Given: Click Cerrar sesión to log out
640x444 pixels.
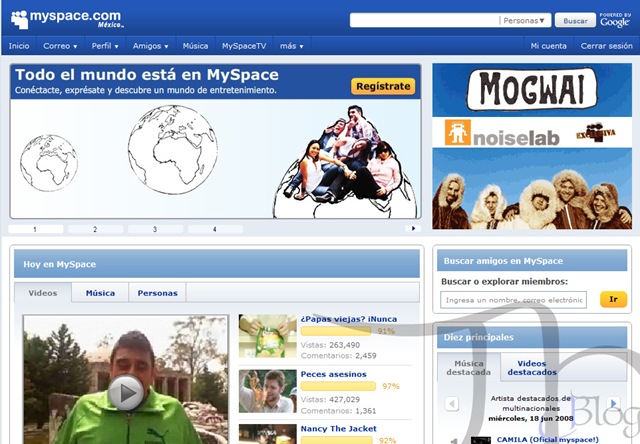Looking at the screenshot, I should click(x=607, y=46).
